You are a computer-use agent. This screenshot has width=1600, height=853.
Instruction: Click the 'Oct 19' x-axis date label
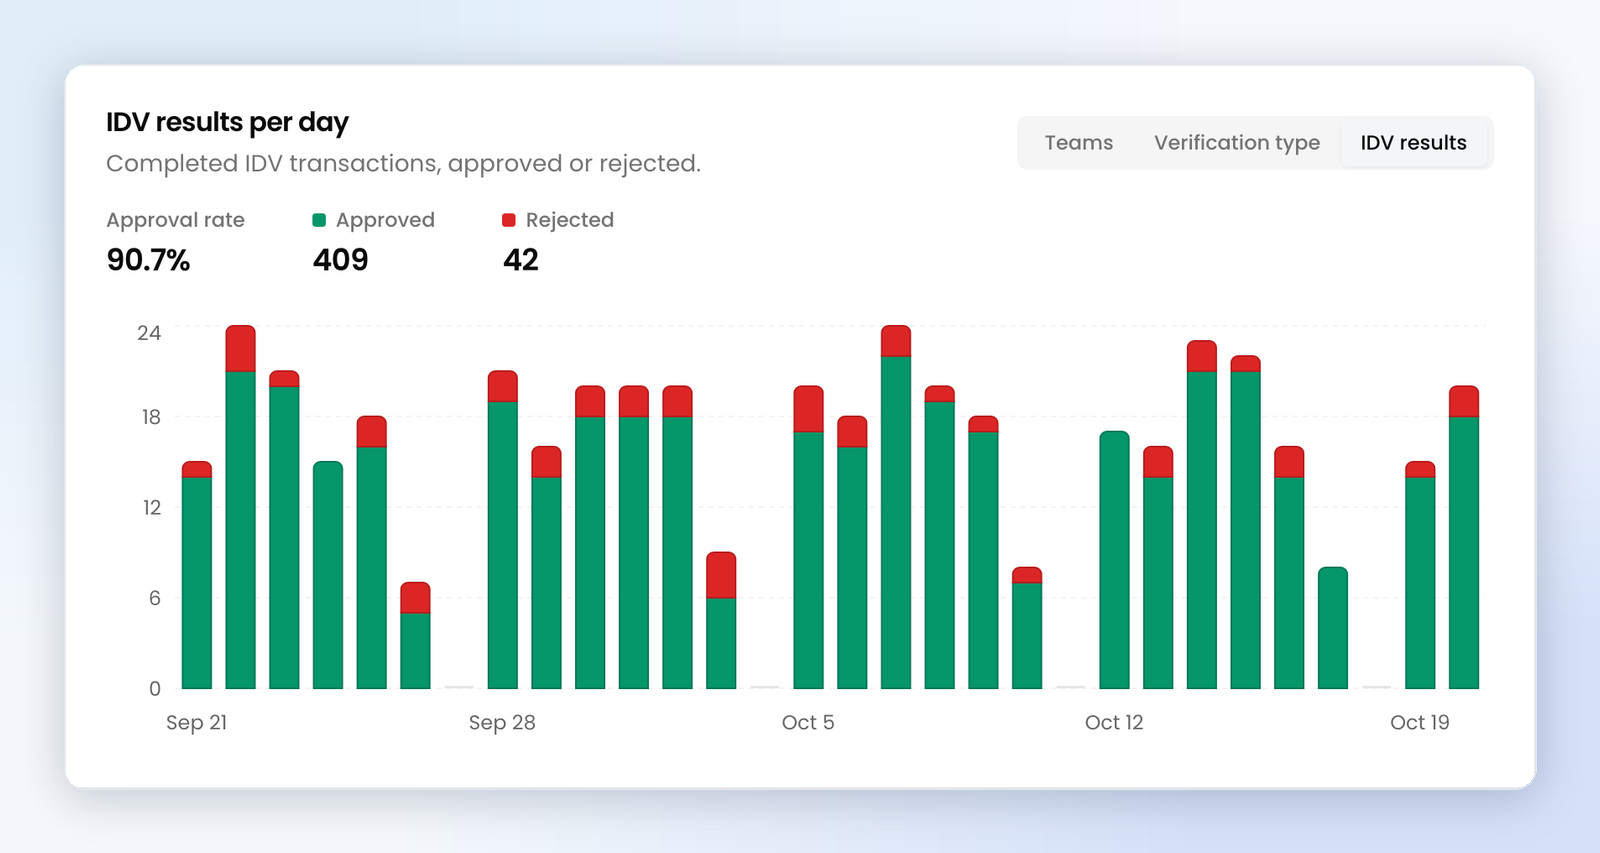click(x=1420, y=722)
